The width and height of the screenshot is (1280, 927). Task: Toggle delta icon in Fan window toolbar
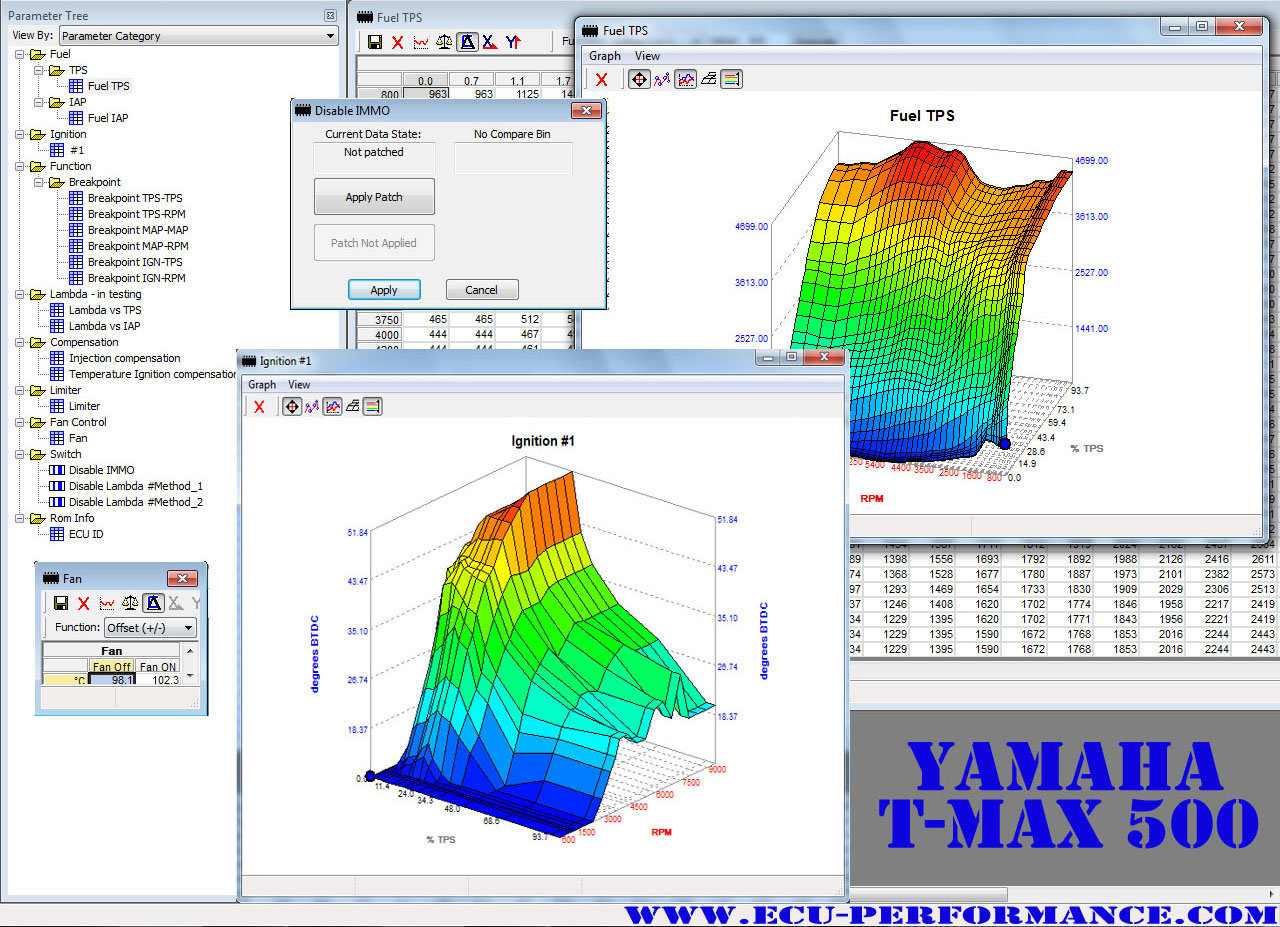[x=153, y=603]
